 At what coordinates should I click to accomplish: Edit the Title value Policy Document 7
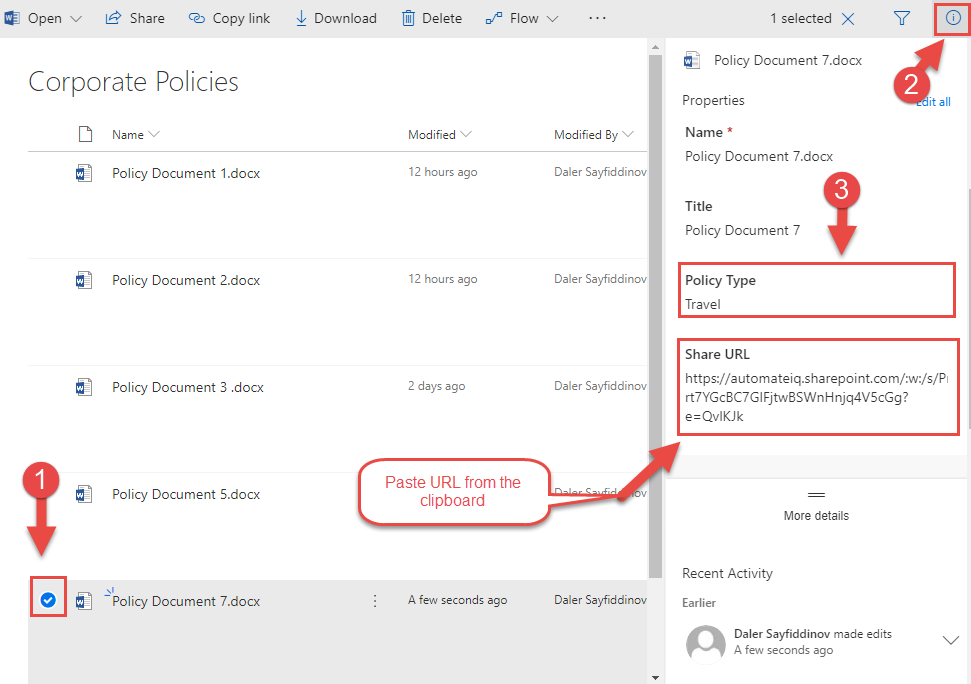[x=742, y=230]
